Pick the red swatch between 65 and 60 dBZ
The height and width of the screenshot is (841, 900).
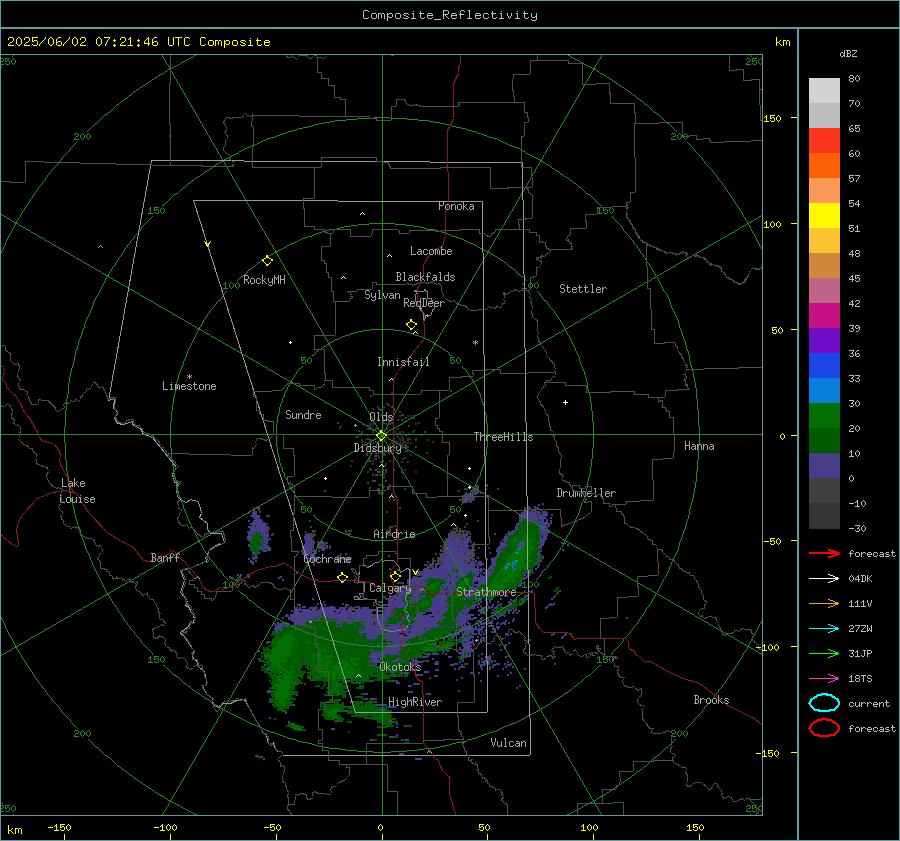click(x=824, y=141)
